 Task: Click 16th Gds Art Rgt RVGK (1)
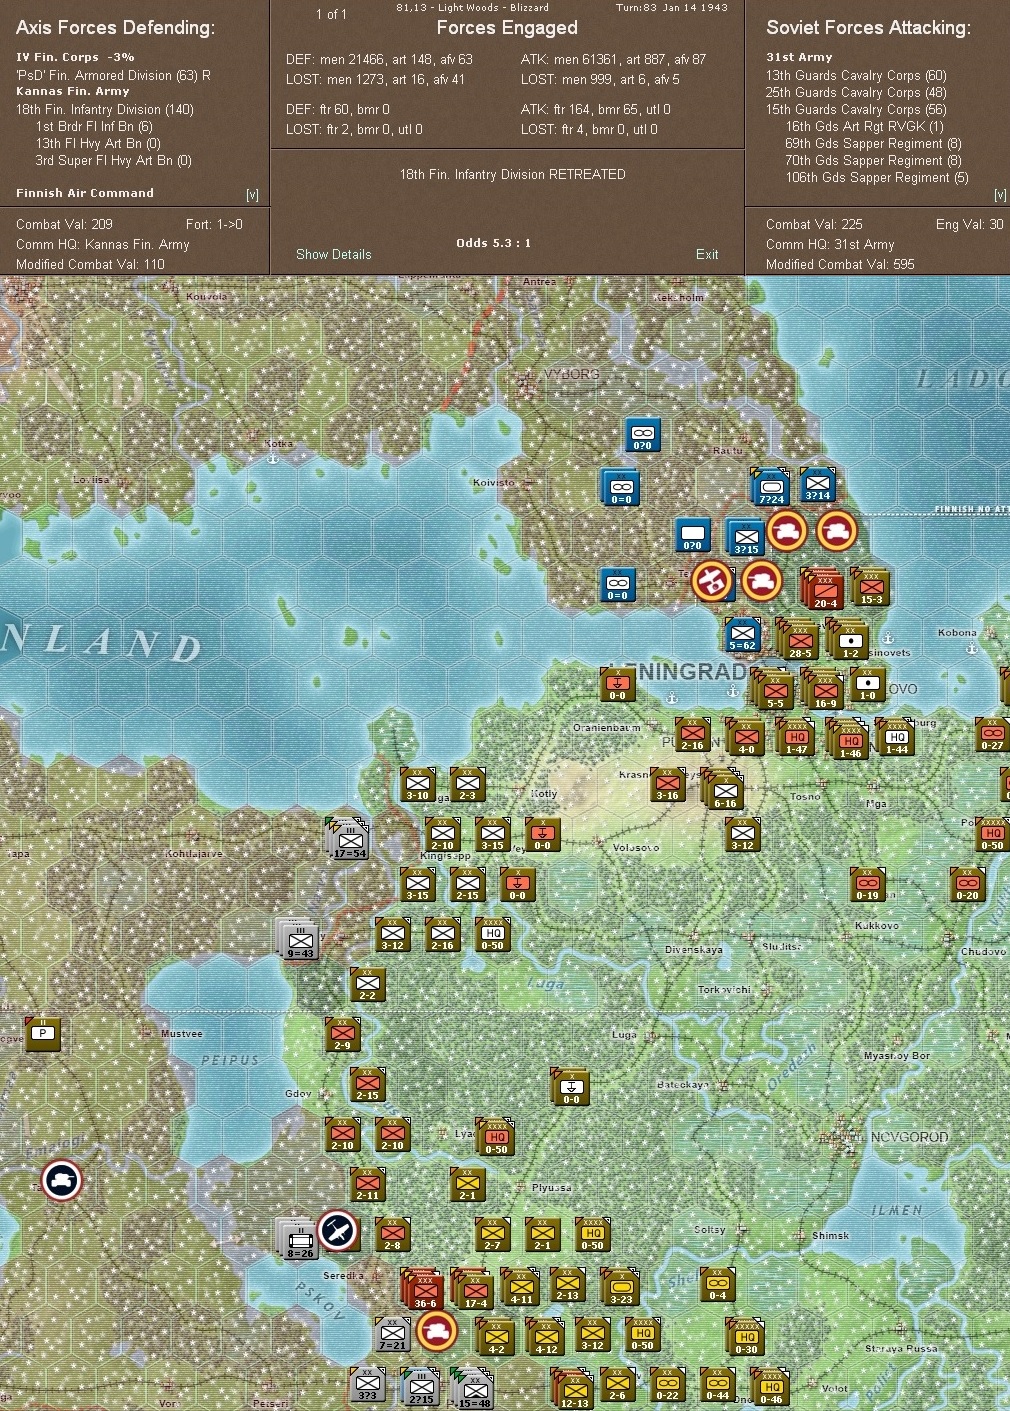865,127
